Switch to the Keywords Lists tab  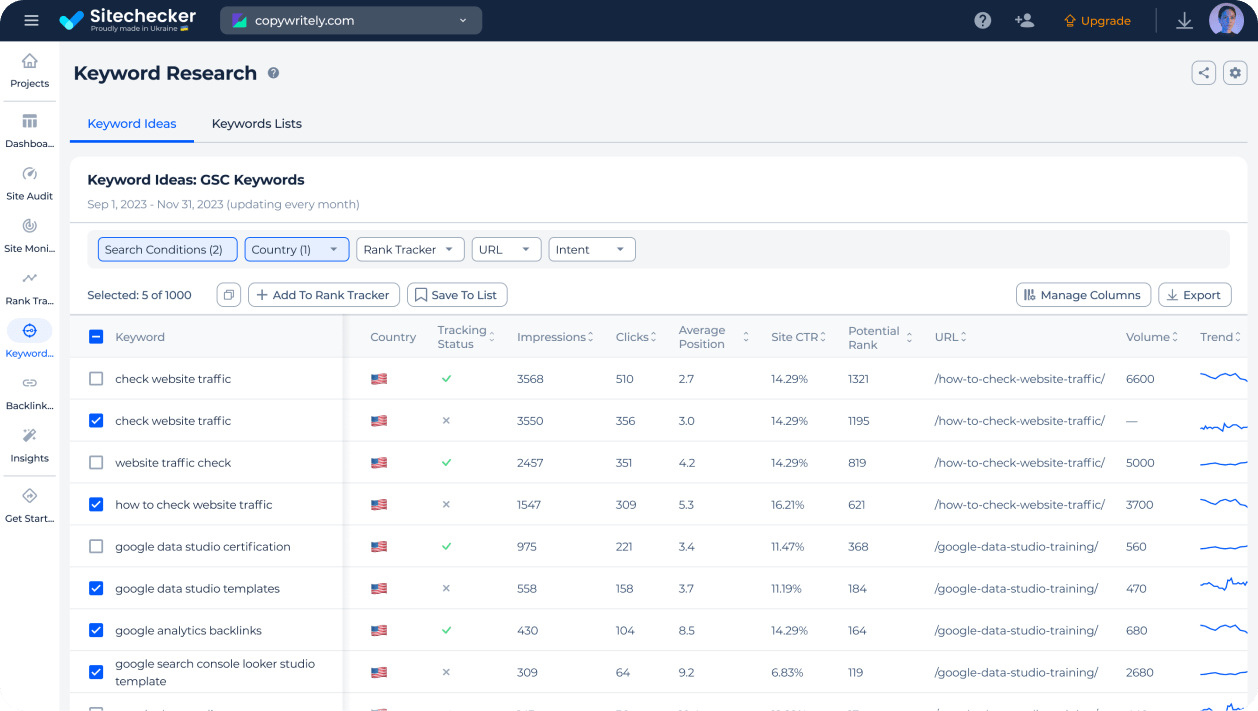(x=257, y=124)
